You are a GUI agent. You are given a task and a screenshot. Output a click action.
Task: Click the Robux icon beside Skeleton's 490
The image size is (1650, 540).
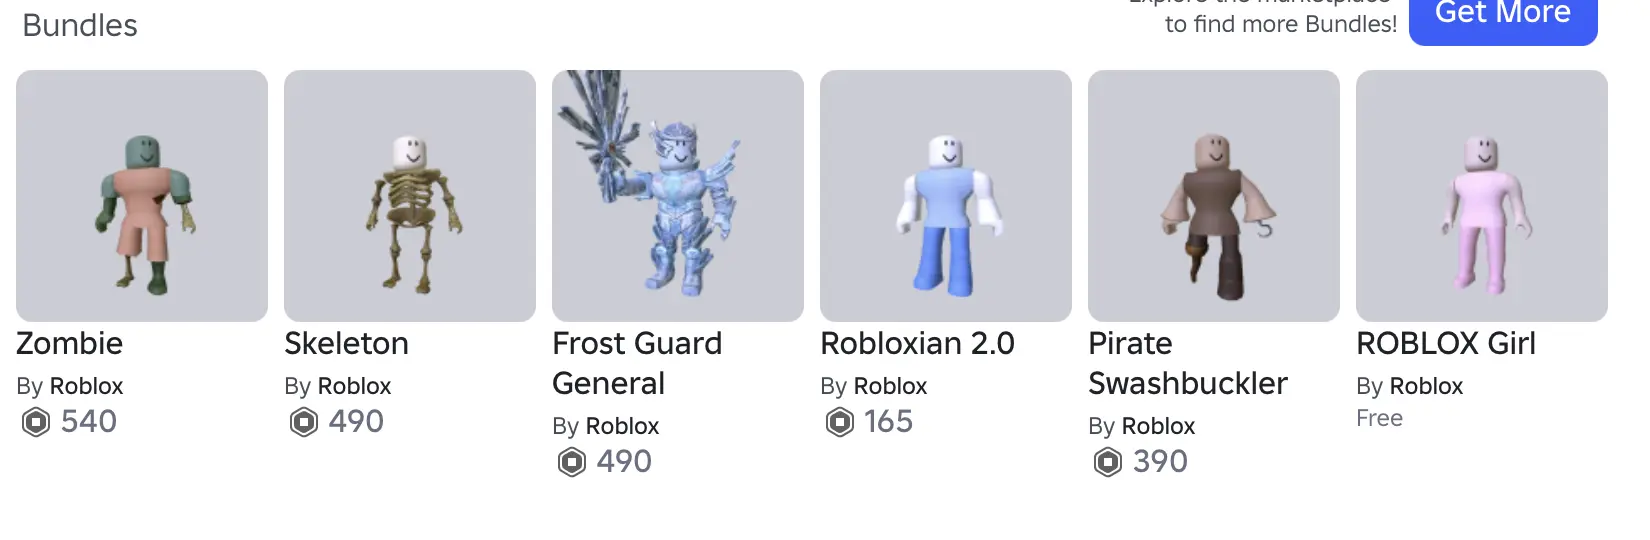pos(304,423)
